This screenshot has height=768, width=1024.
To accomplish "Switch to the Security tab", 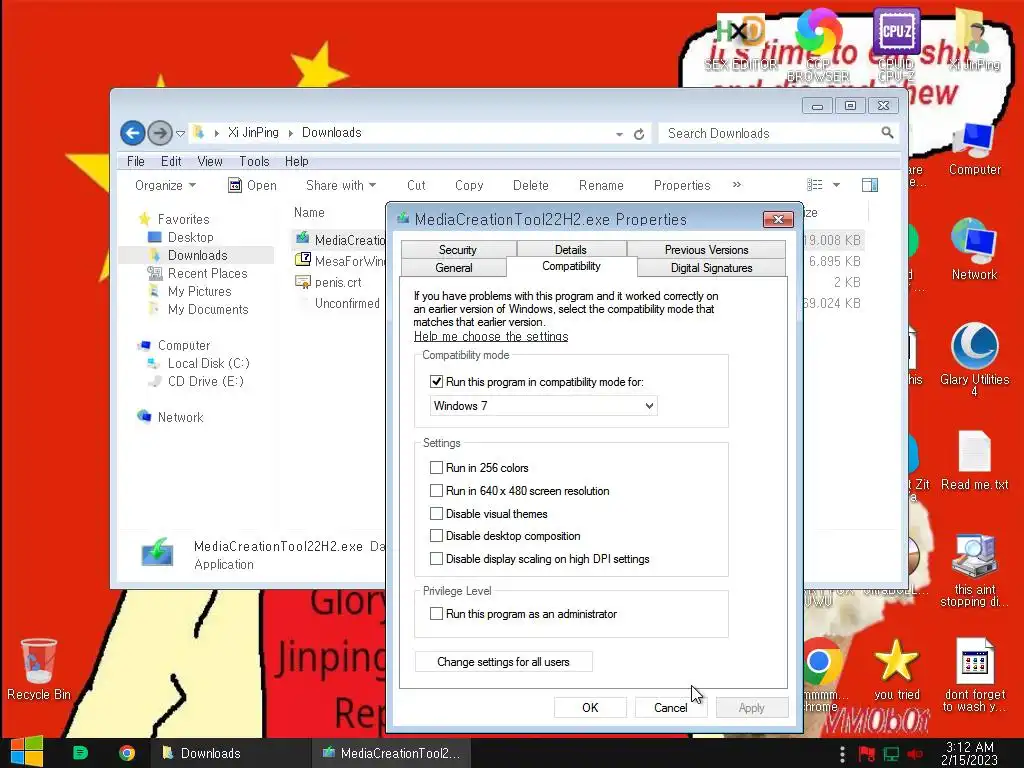I will pyautogui.click(x=458, y=249).
